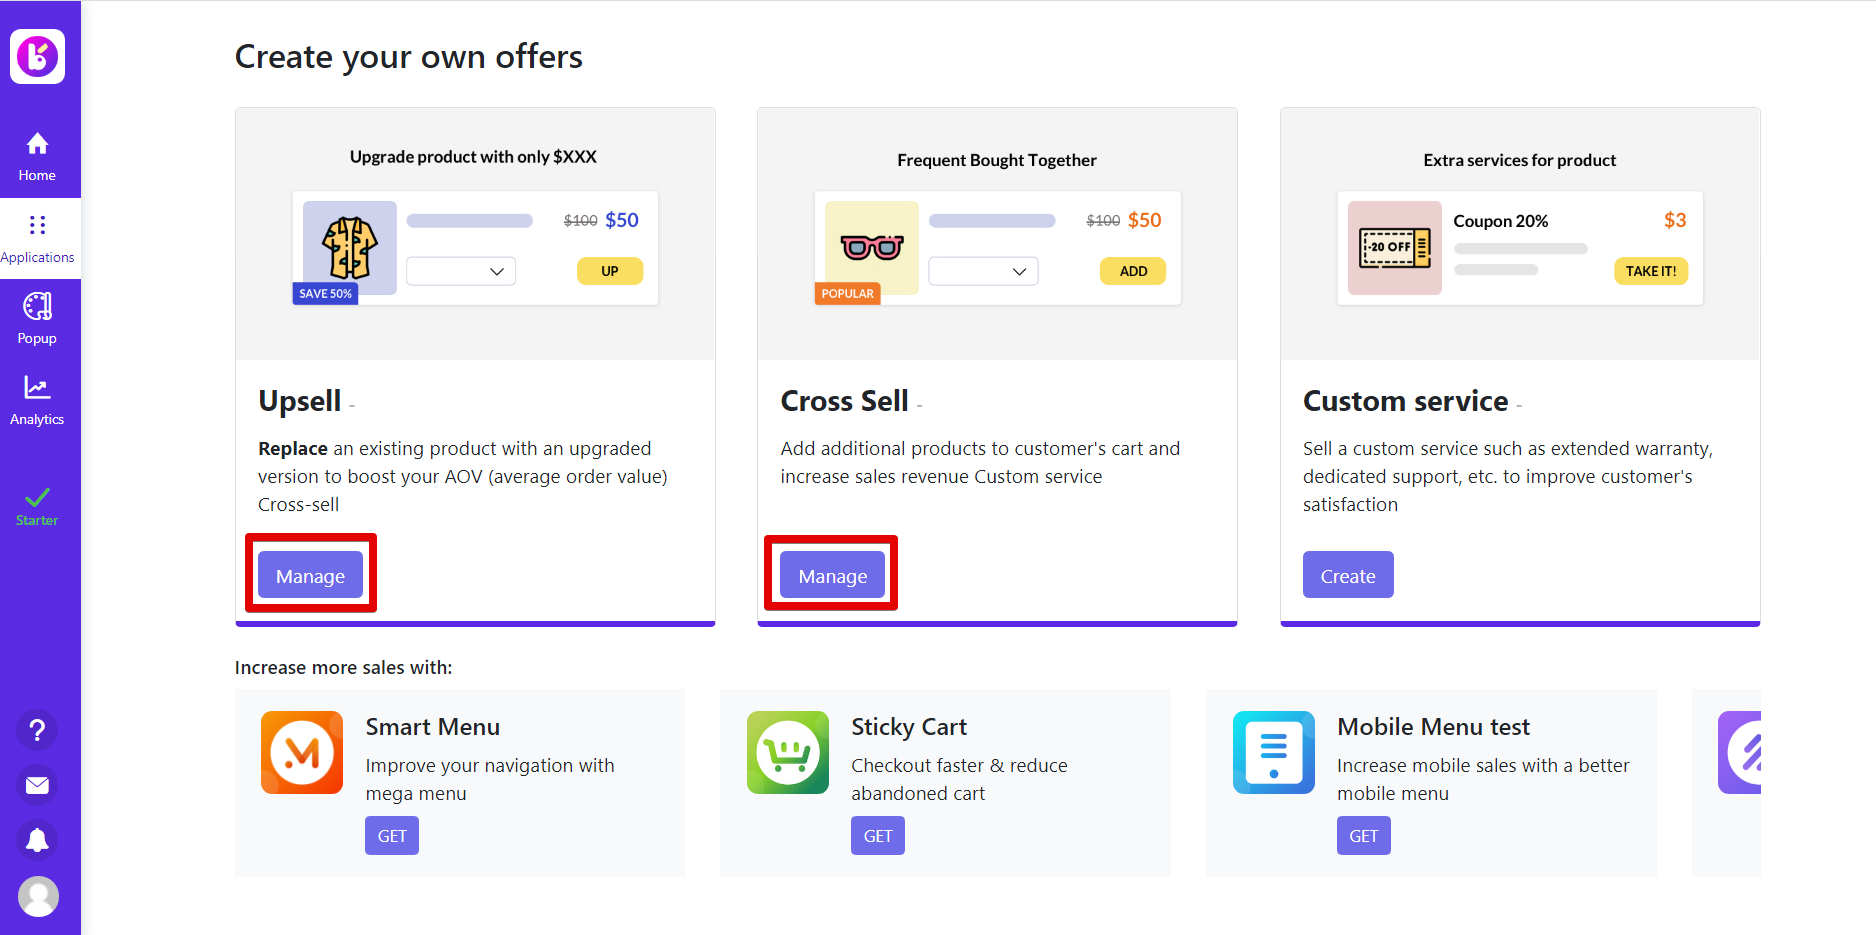Viewport: 1876px width, 935px height.
Task: Click GET for Mobile Menu test
Action: (x=1363, y=836)
